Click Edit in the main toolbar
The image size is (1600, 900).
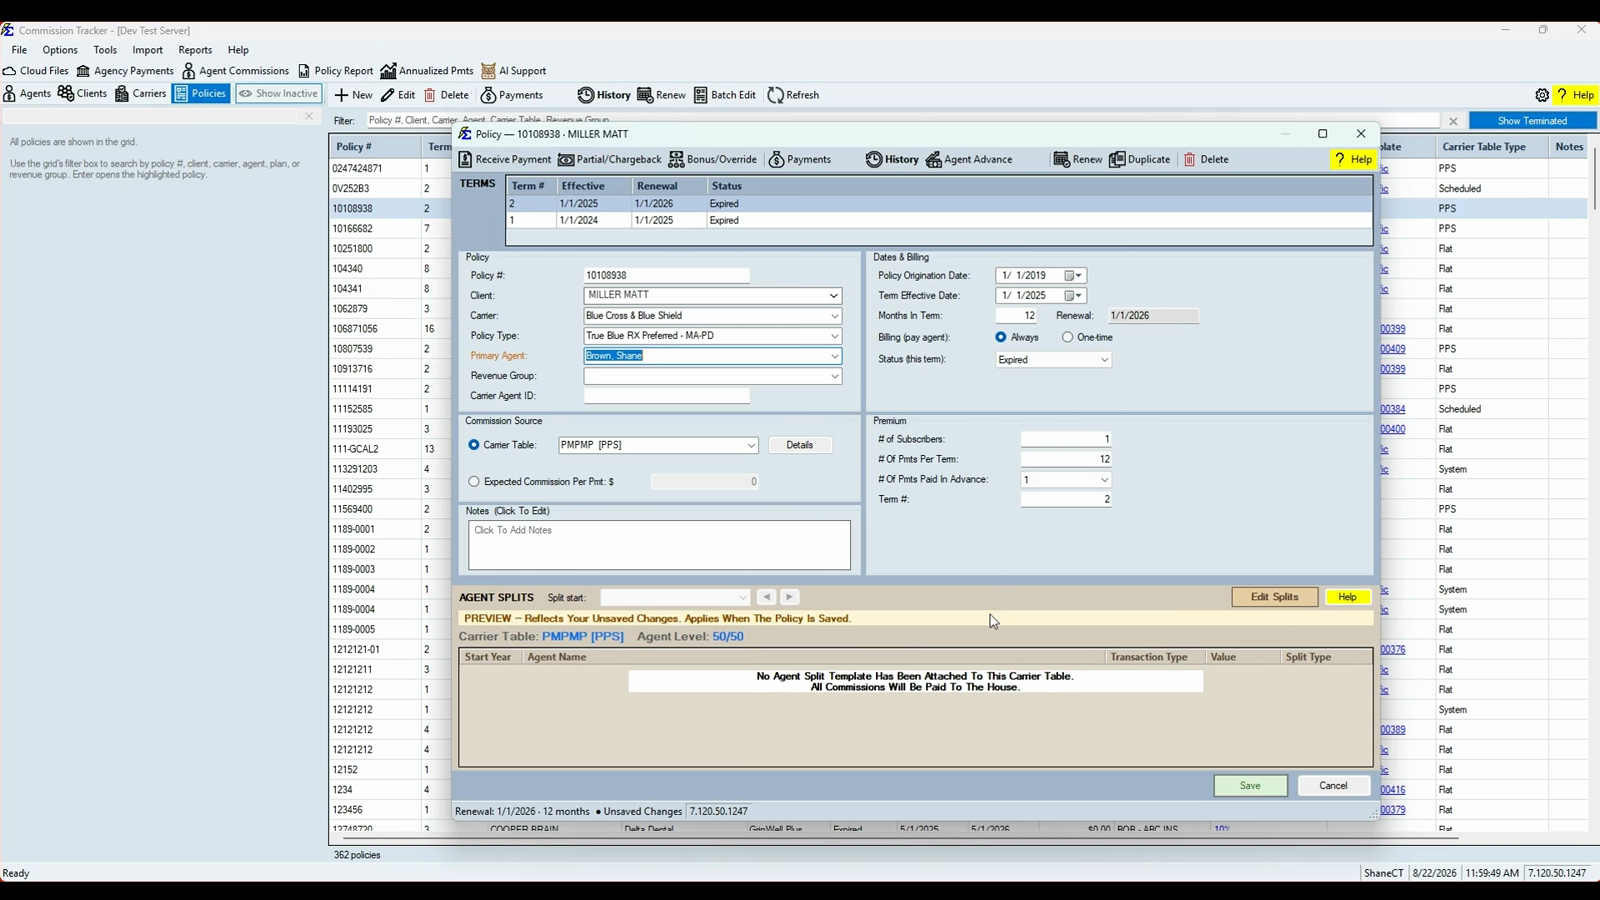[x=398, y=95]
